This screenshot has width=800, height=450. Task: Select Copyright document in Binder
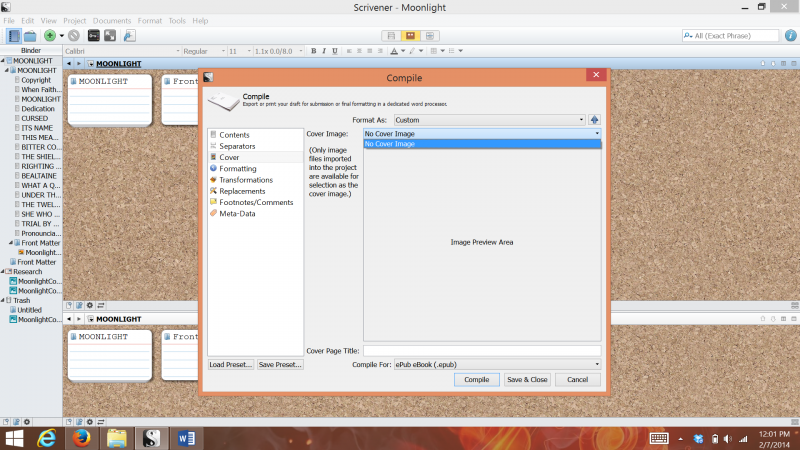(x=36, y=80)
